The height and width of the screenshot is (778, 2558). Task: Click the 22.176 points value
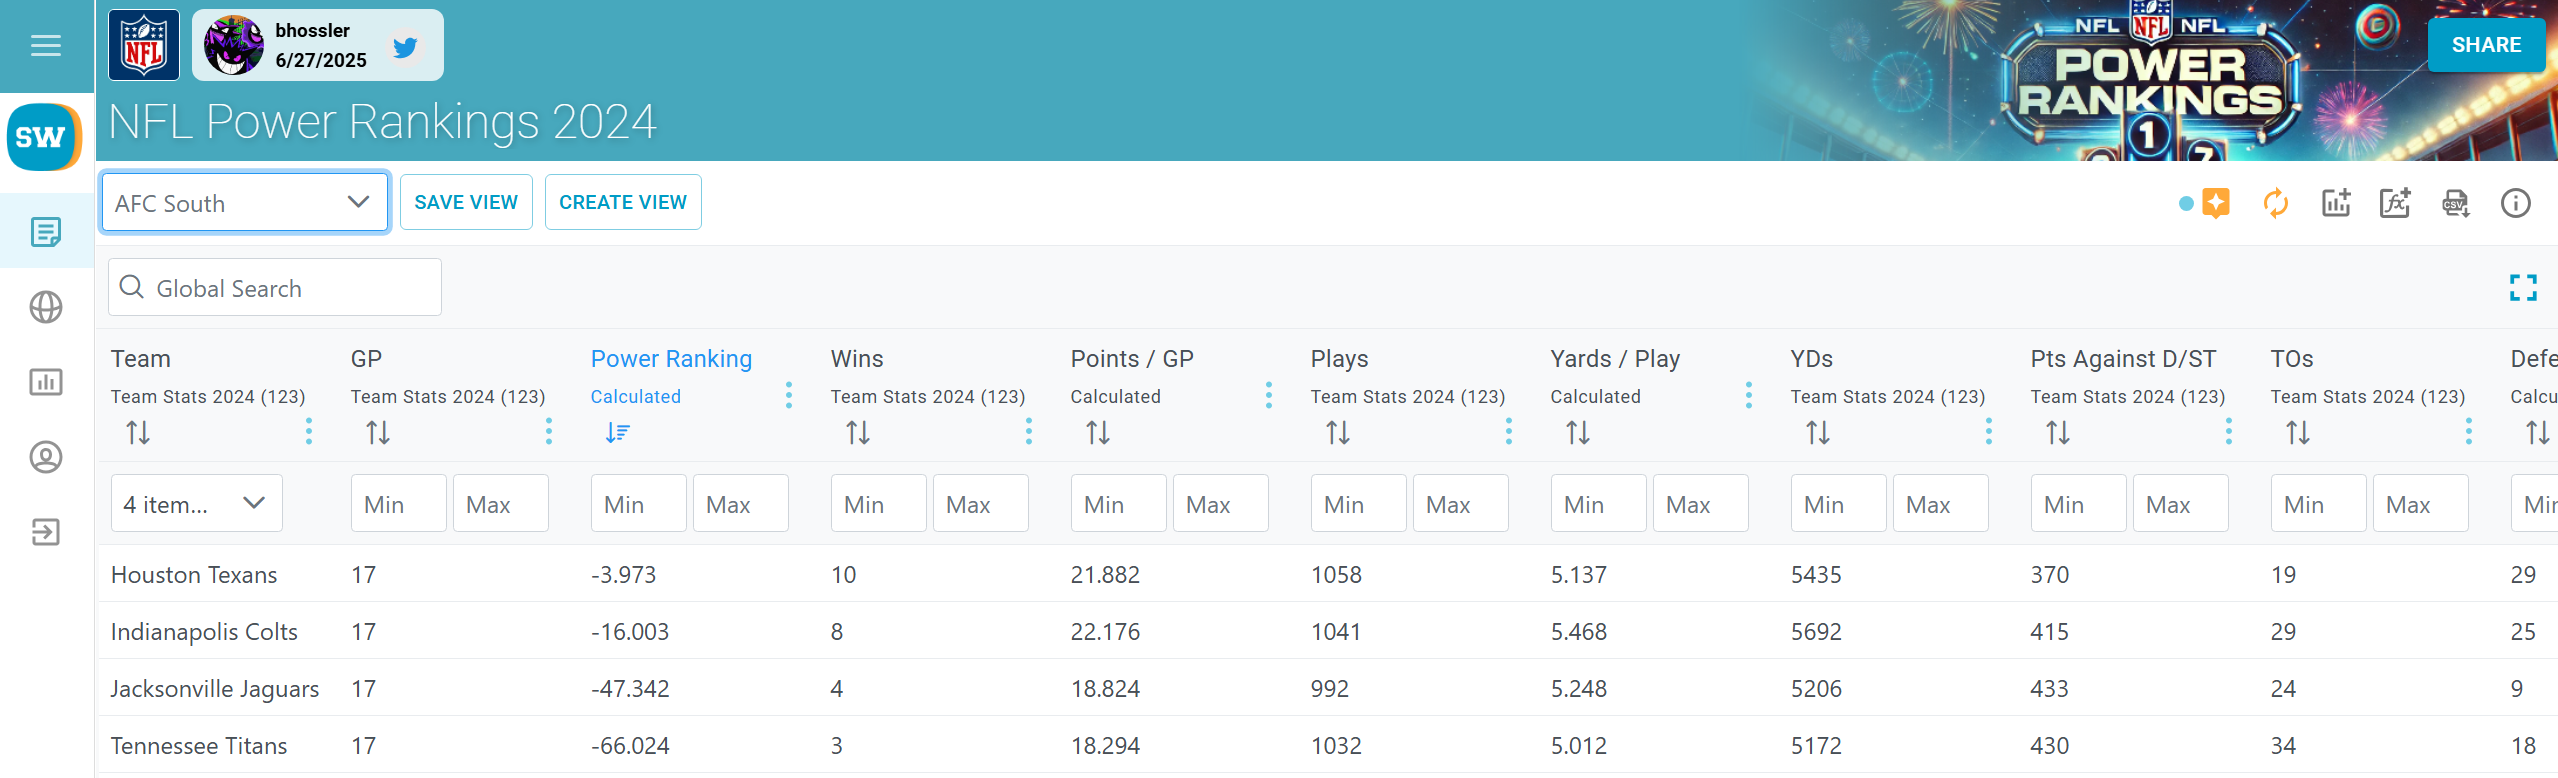click(1105, 632)
